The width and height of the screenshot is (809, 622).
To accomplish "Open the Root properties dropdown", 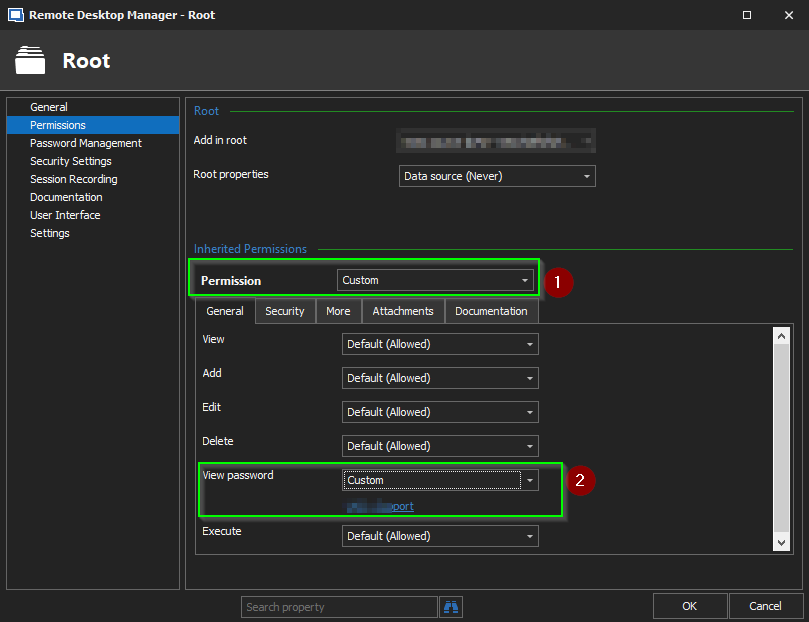I will pyautogui.click(x=497, y=176).
